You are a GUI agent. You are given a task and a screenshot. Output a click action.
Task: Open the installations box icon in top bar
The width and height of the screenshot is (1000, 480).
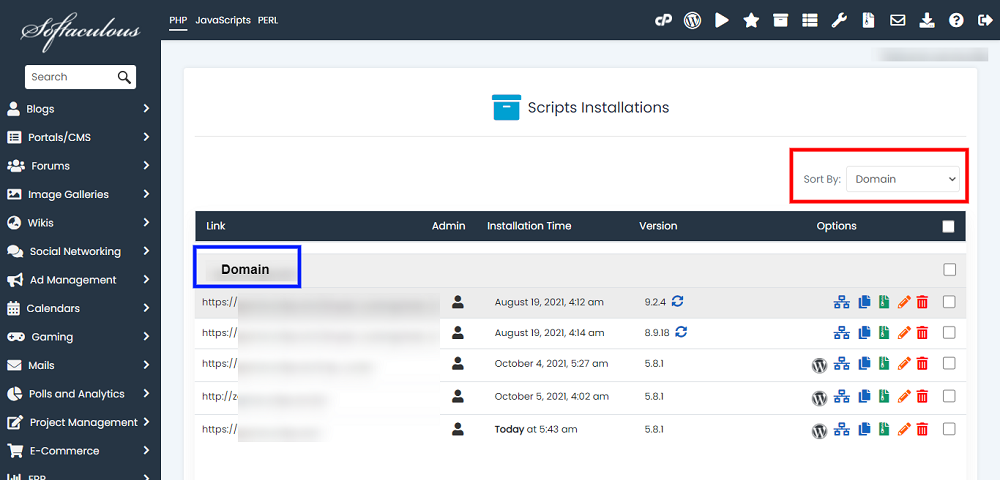coord(780,20)
